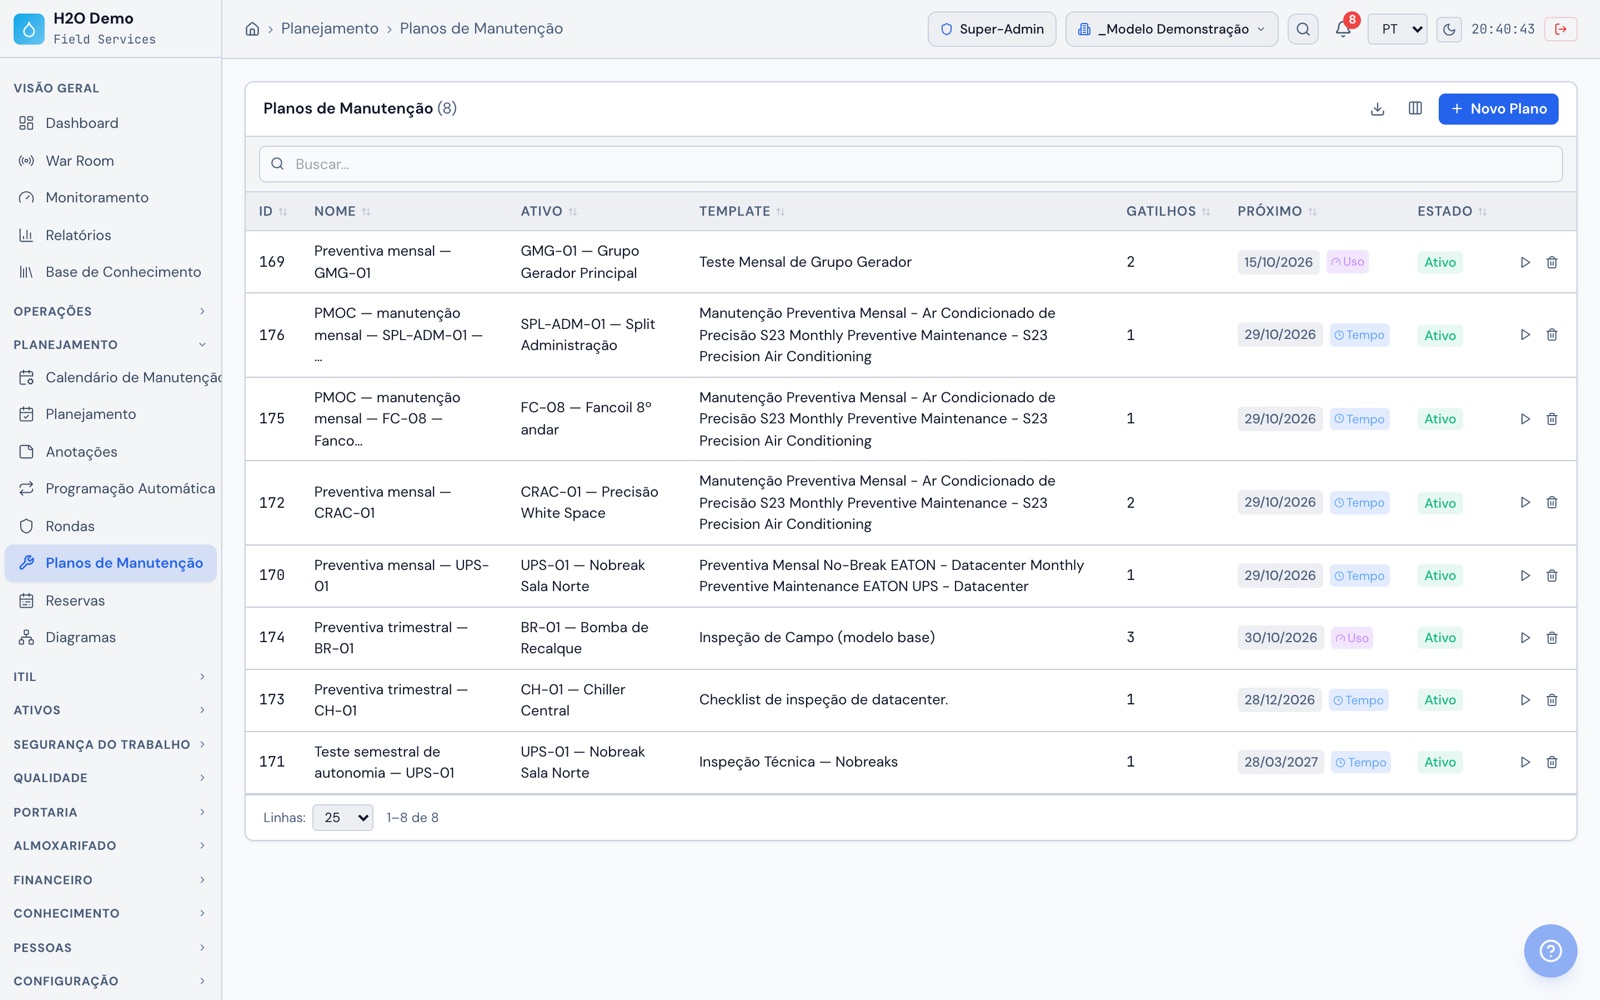Open global search magnifier in top bar
The height and width of the screenshot is (1000, 1600).
point(1303,29)
